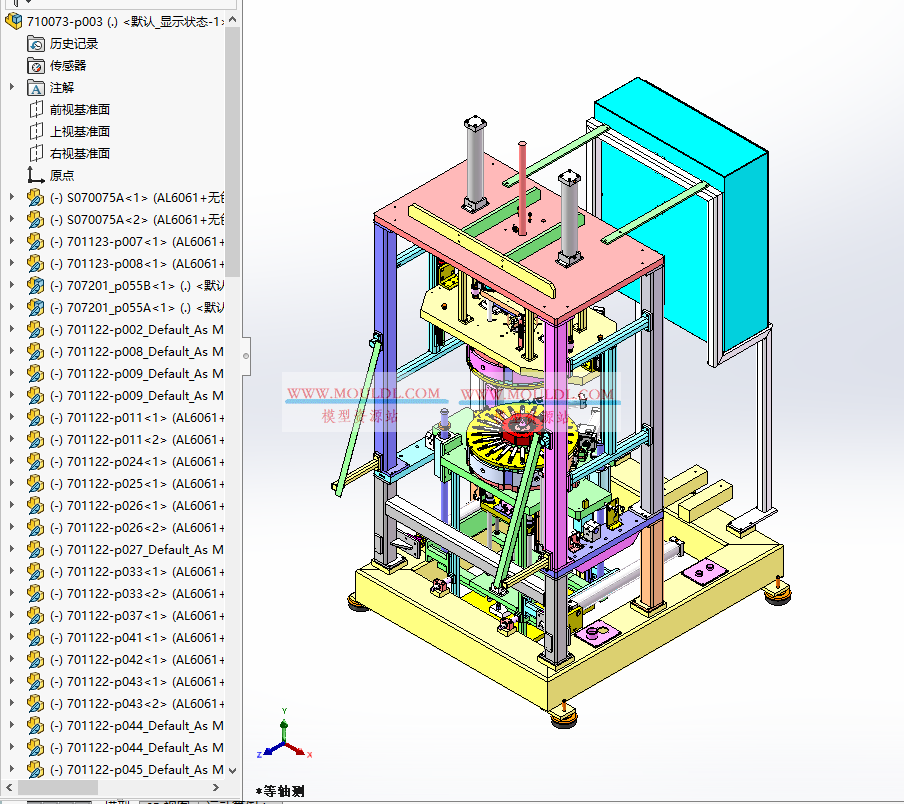Select the 前视基准面 front plane
This screenshot has height=804, width=904.
79,109
